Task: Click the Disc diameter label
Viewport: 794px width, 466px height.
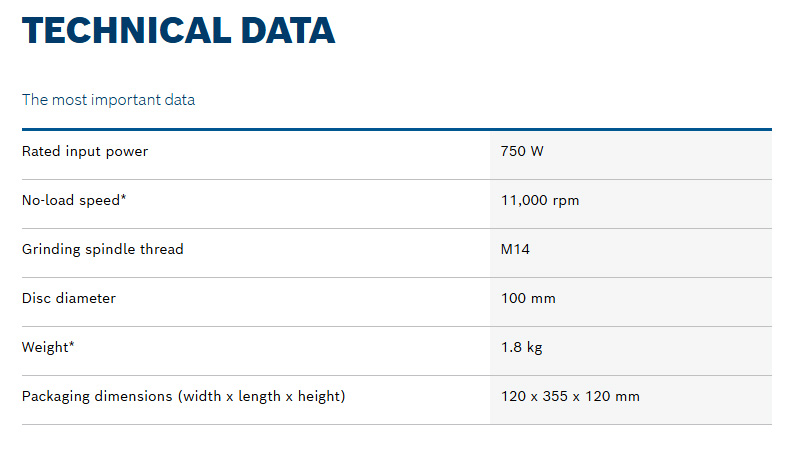Action: point(69,299)
